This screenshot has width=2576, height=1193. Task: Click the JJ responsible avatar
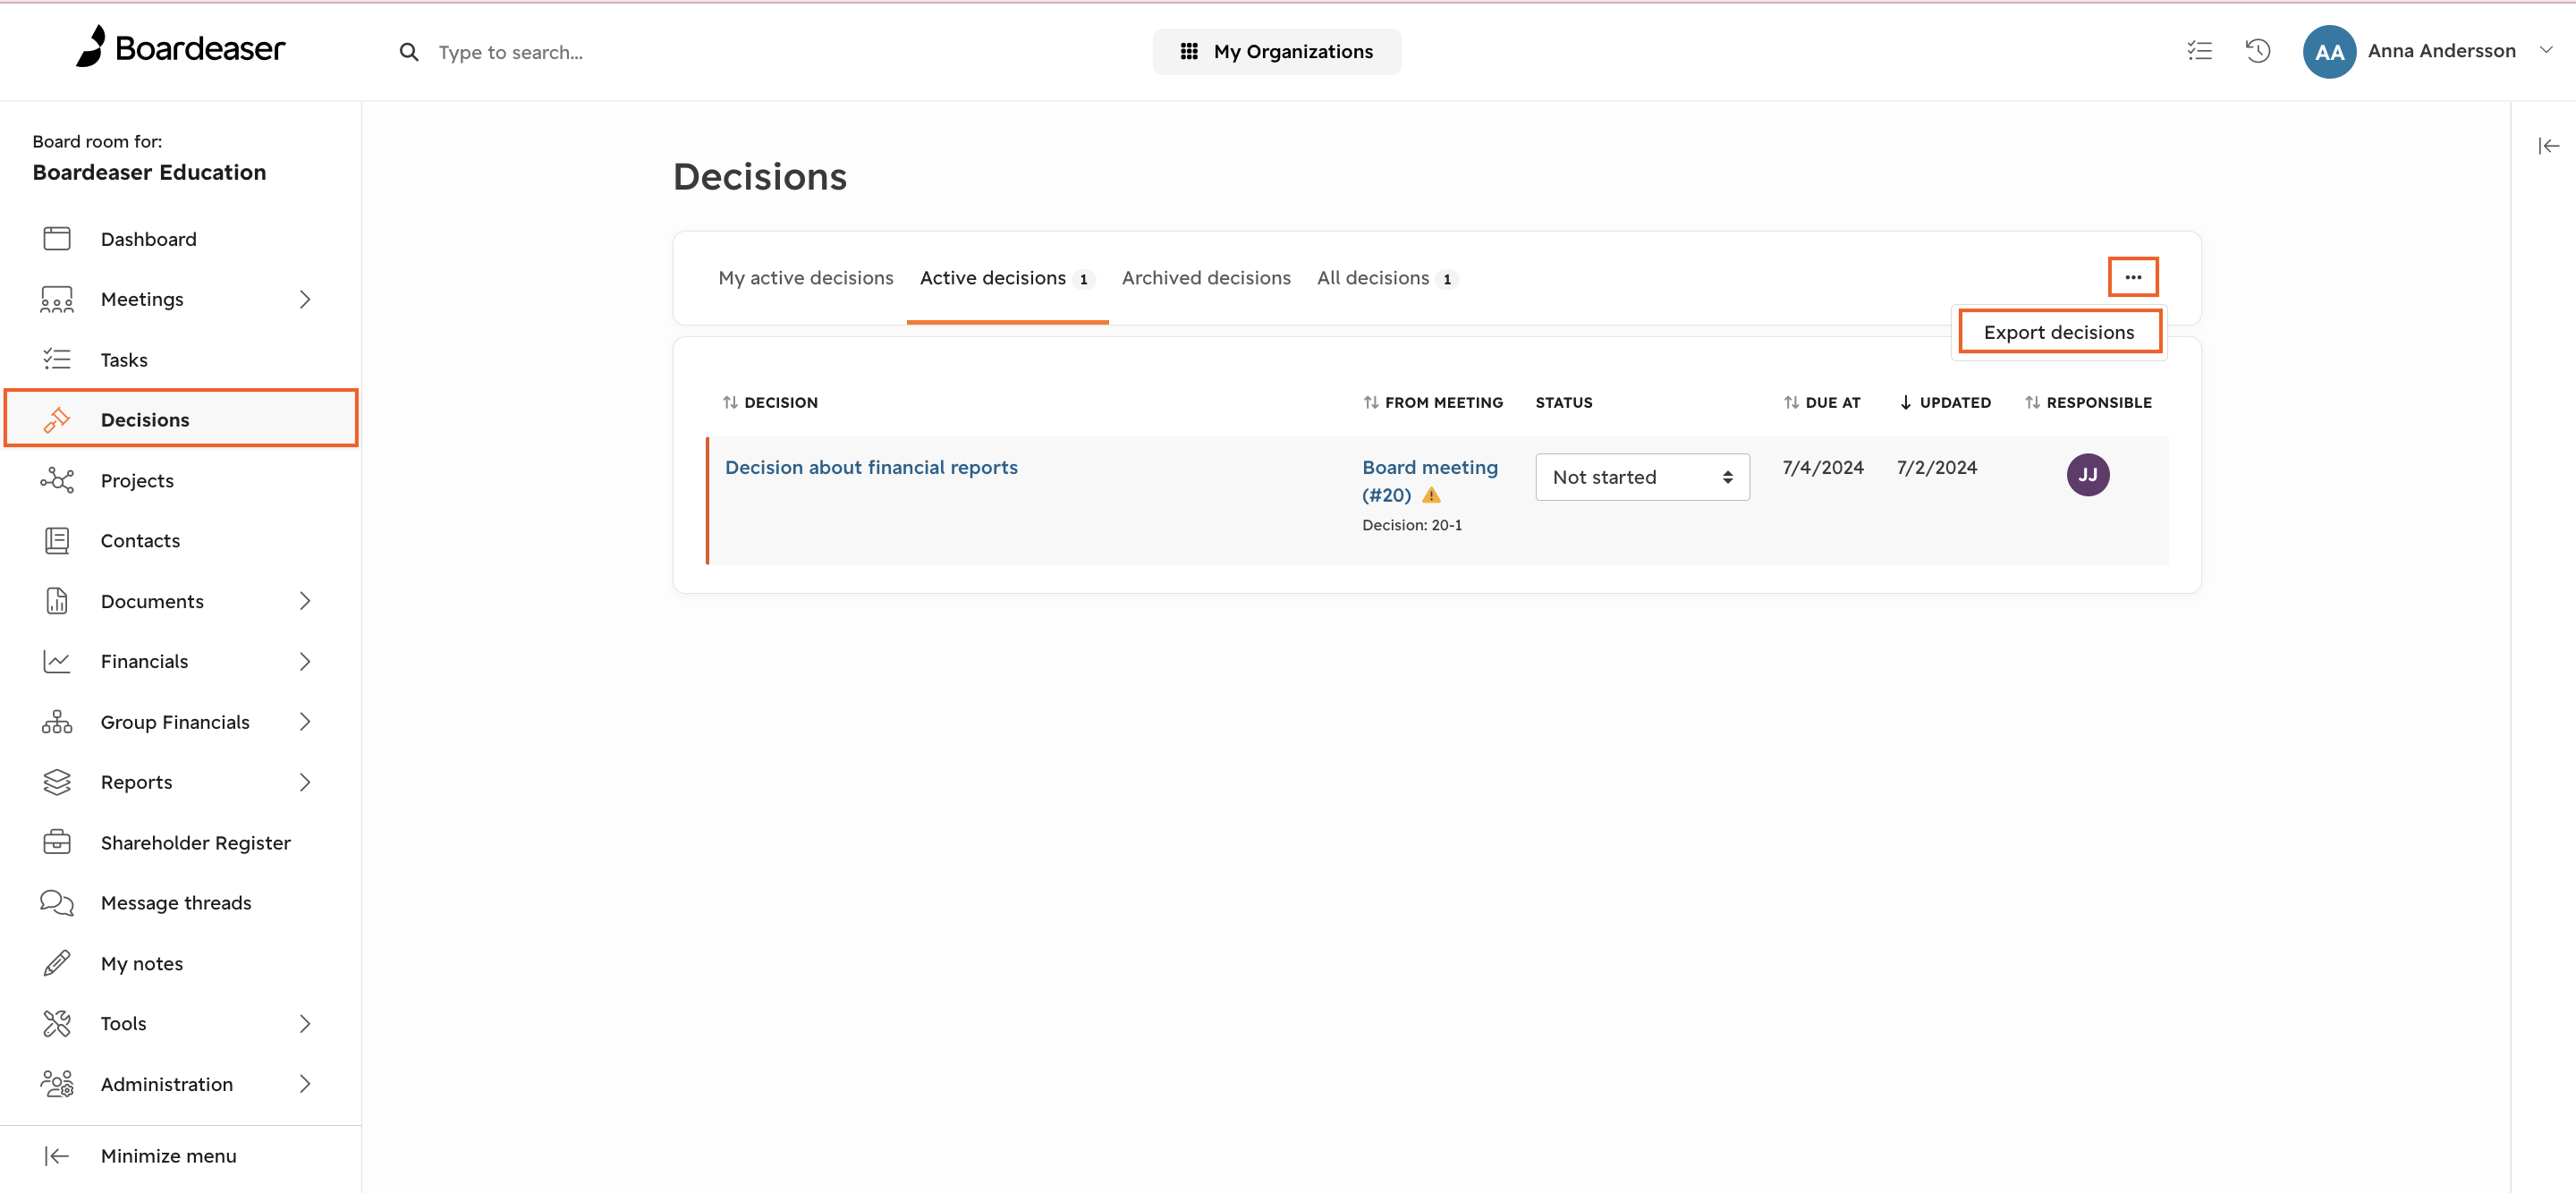[x=2088, y=475]
